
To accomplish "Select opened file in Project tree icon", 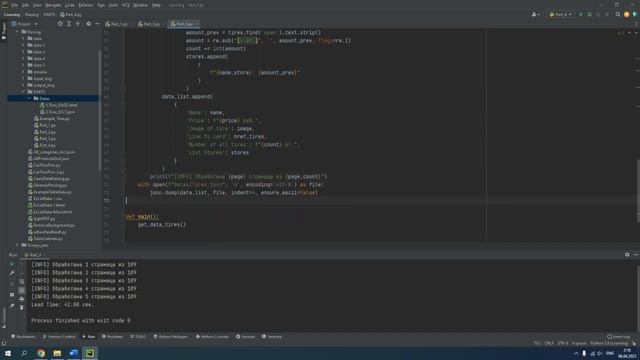I will click(60, 24).
